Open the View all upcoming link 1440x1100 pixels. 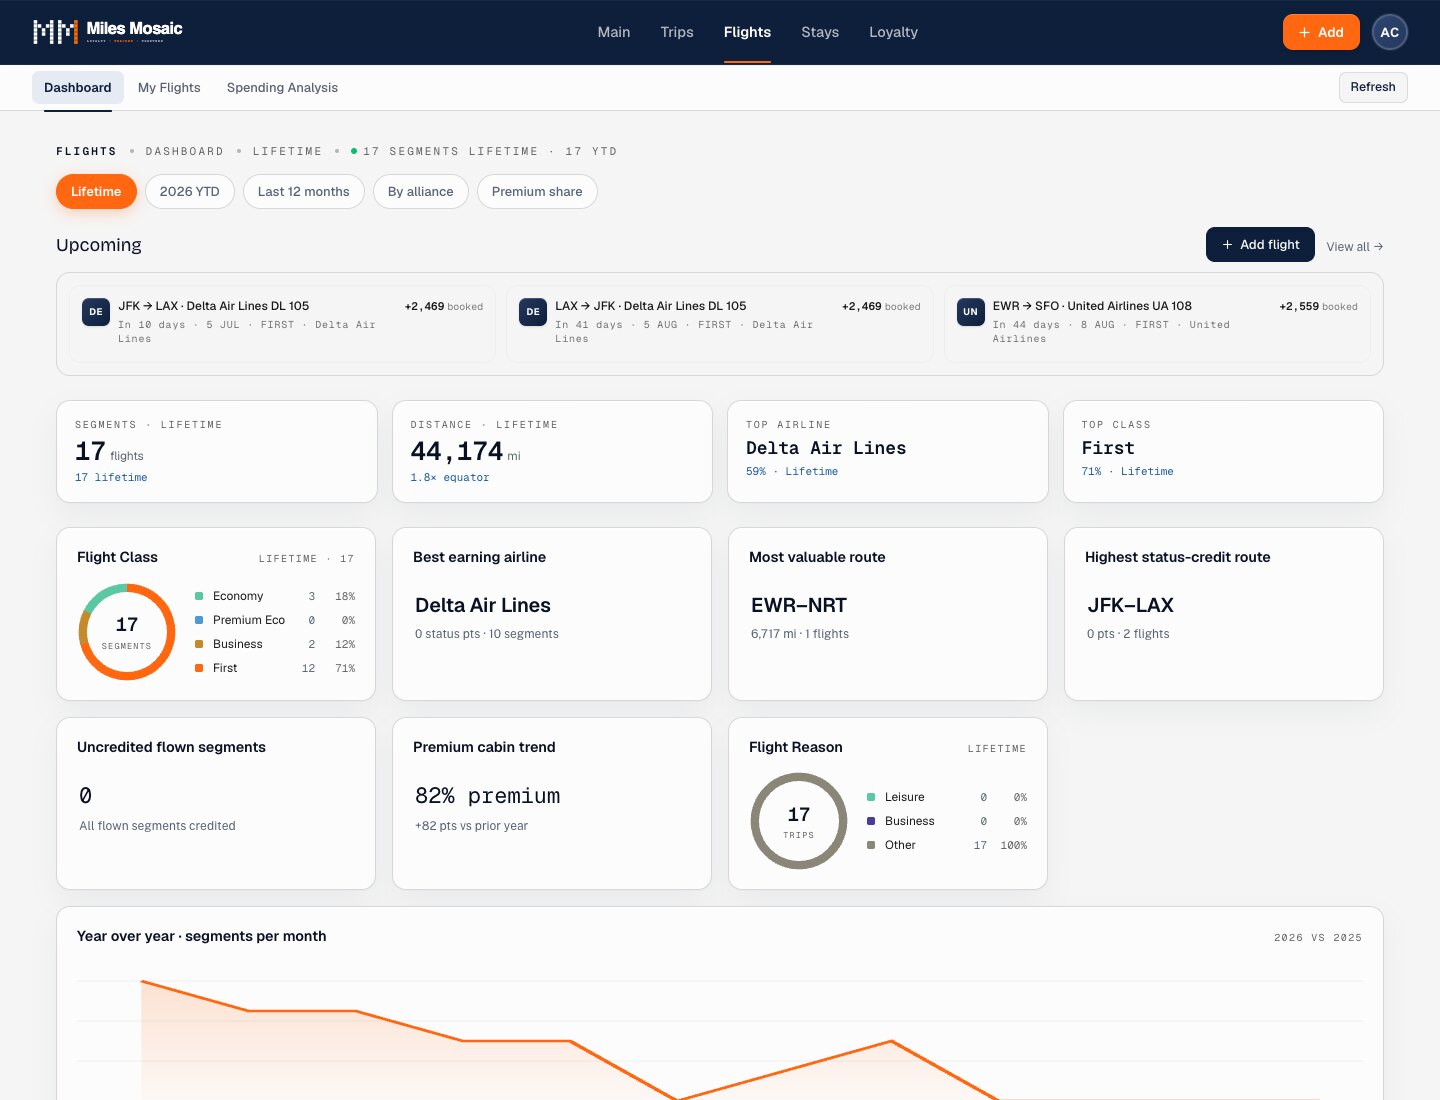click(x=1354, y=247)
